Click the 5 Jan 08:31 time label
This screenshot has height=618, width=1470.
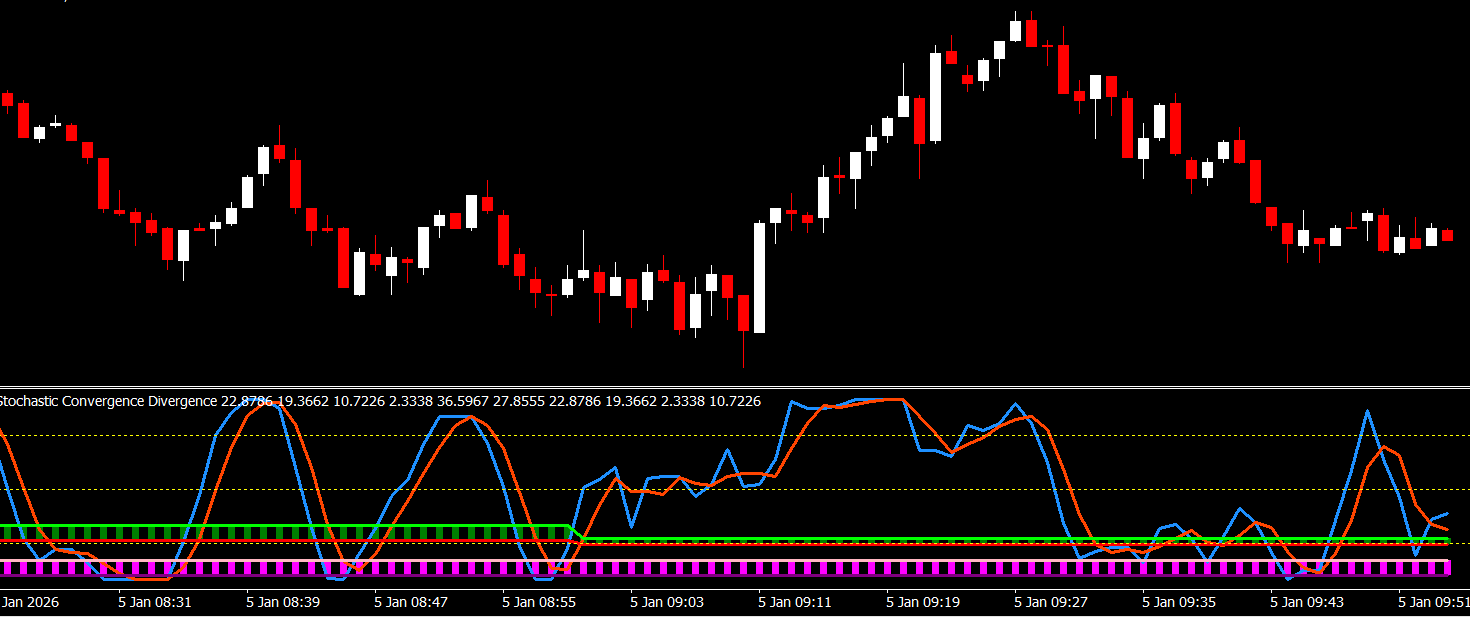pos(154,602)
